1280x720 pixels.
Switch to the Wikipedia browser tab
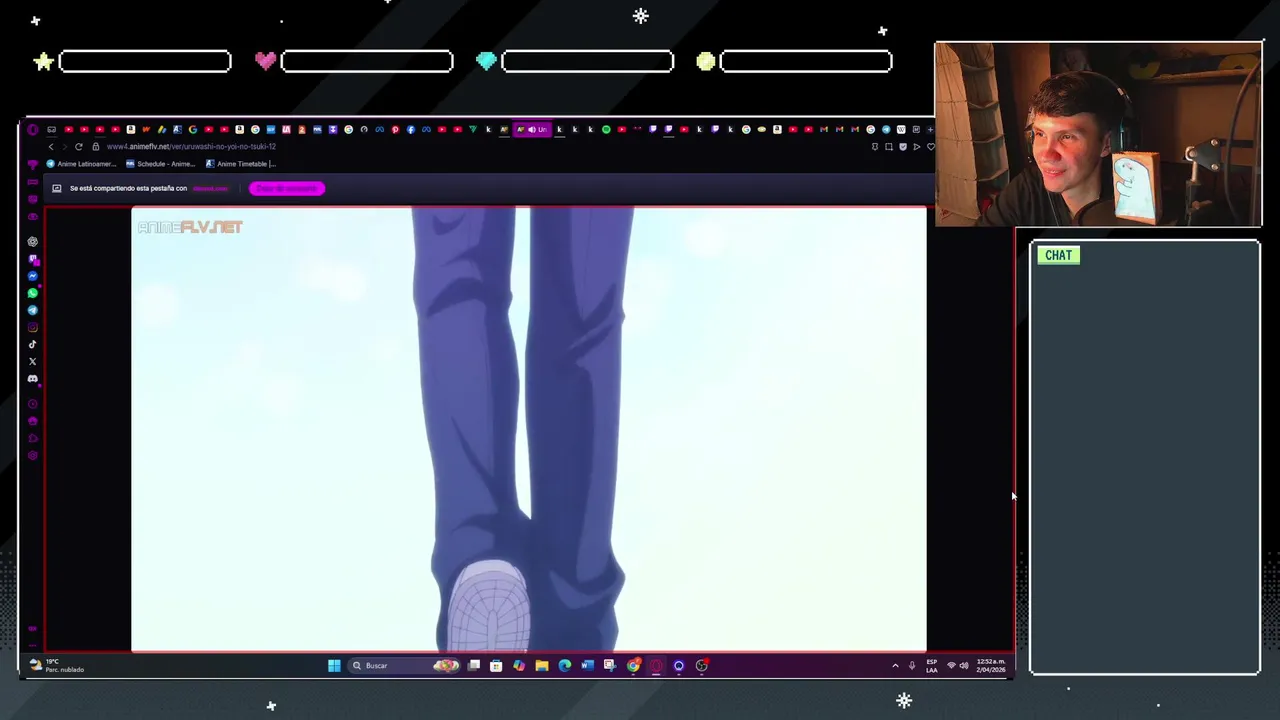(x=901, y=129)
